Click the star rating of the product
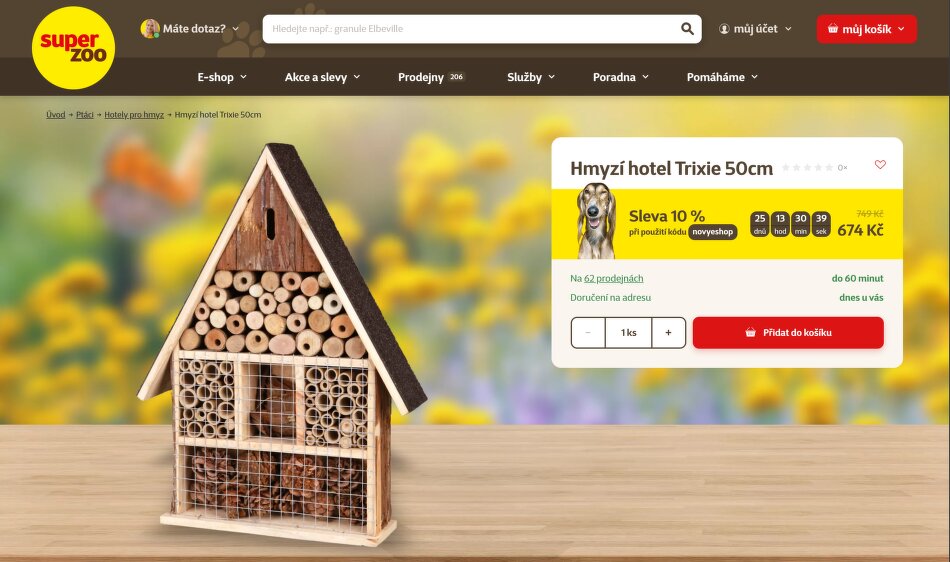 pyautogui.click(x=807, y=167)
